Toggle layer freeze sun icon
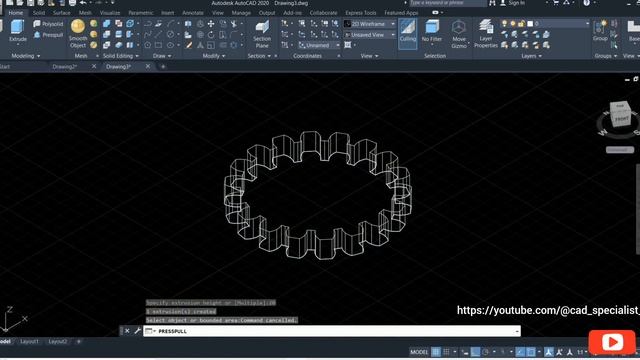640x360 pixels. tap(513, 24)
